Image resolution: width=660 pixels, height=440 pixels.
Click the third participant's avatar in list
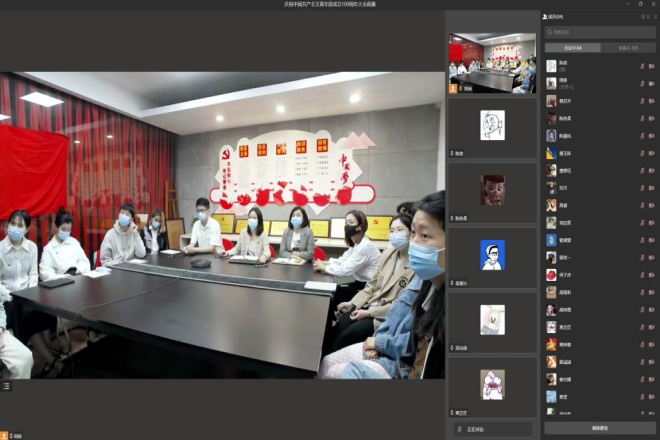point(551,100)
